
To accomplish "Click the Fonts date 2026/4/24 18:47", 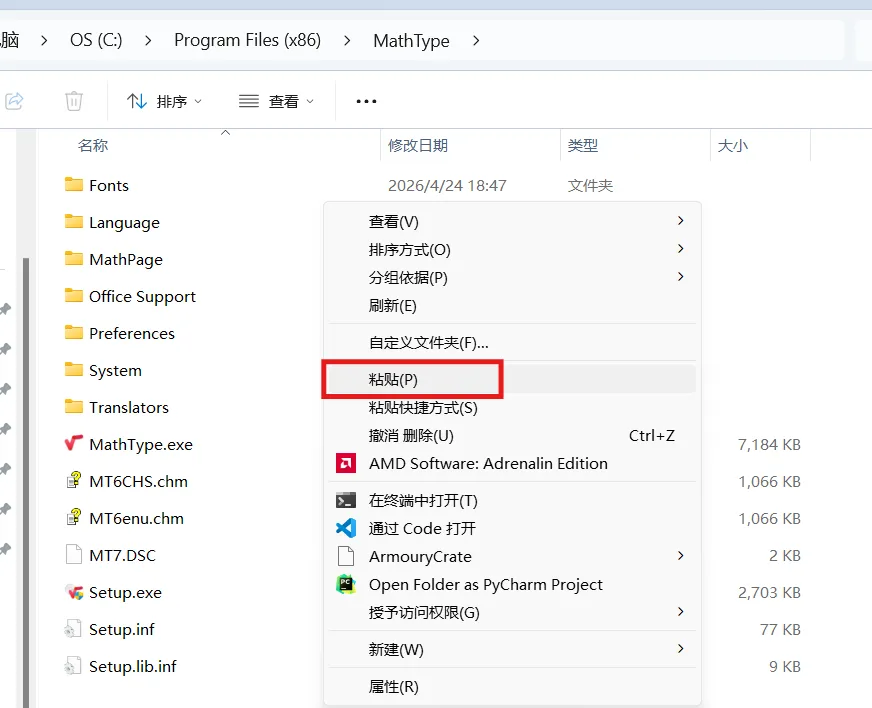I will pyautogui.click(x=447, y=185).
